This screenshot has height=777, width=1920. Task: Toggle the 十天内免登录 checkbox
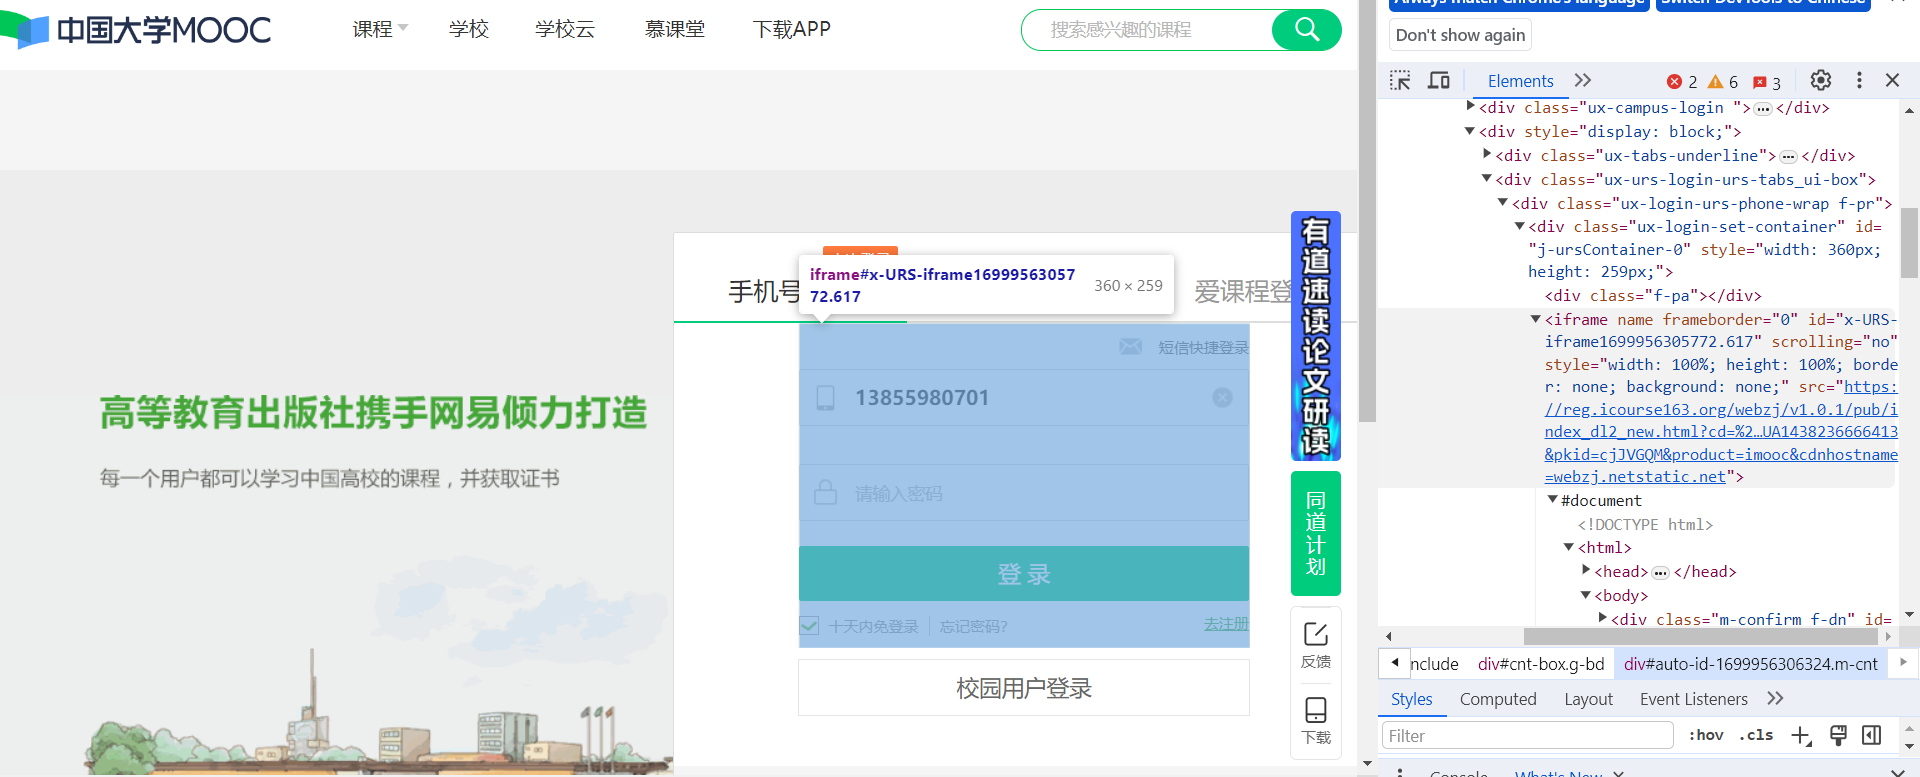pos(810,626)
